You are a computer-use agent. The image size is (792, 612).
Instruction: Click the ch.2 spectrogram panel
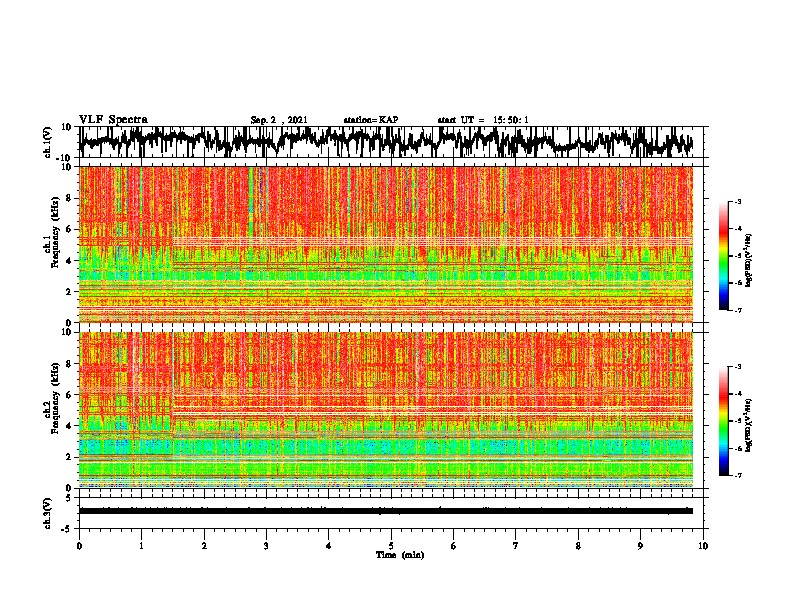point(386,410)
